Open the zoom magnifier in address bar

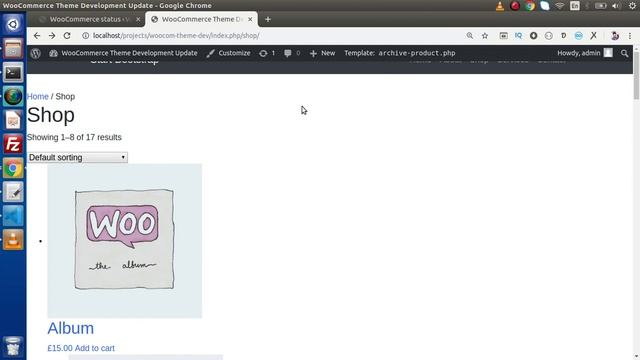click(x=470, y=36)
